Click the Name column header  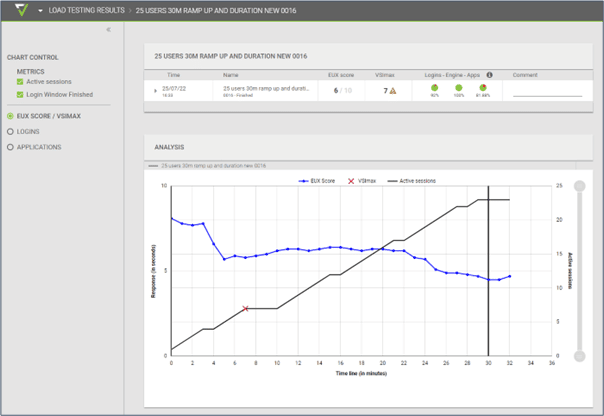[231, 75]
